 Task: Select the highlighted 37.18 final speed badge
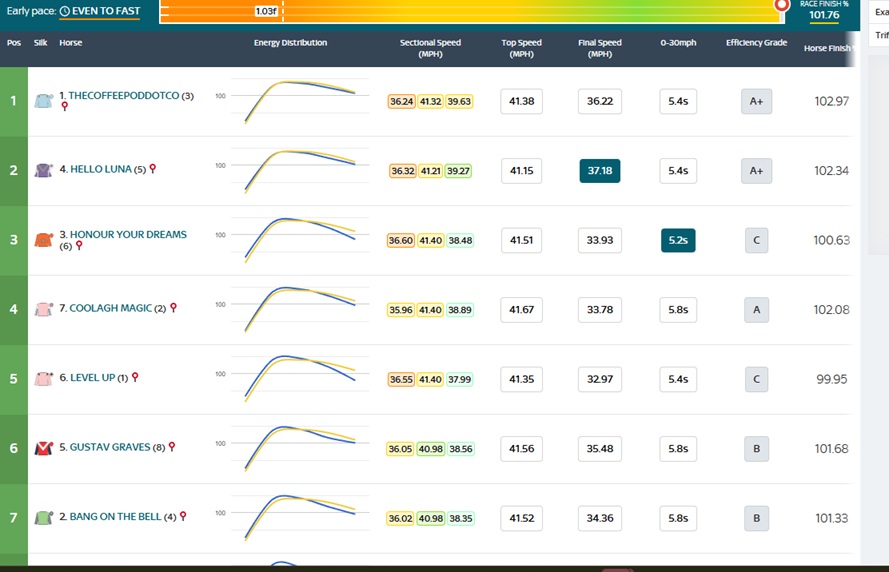pos(599,171)
